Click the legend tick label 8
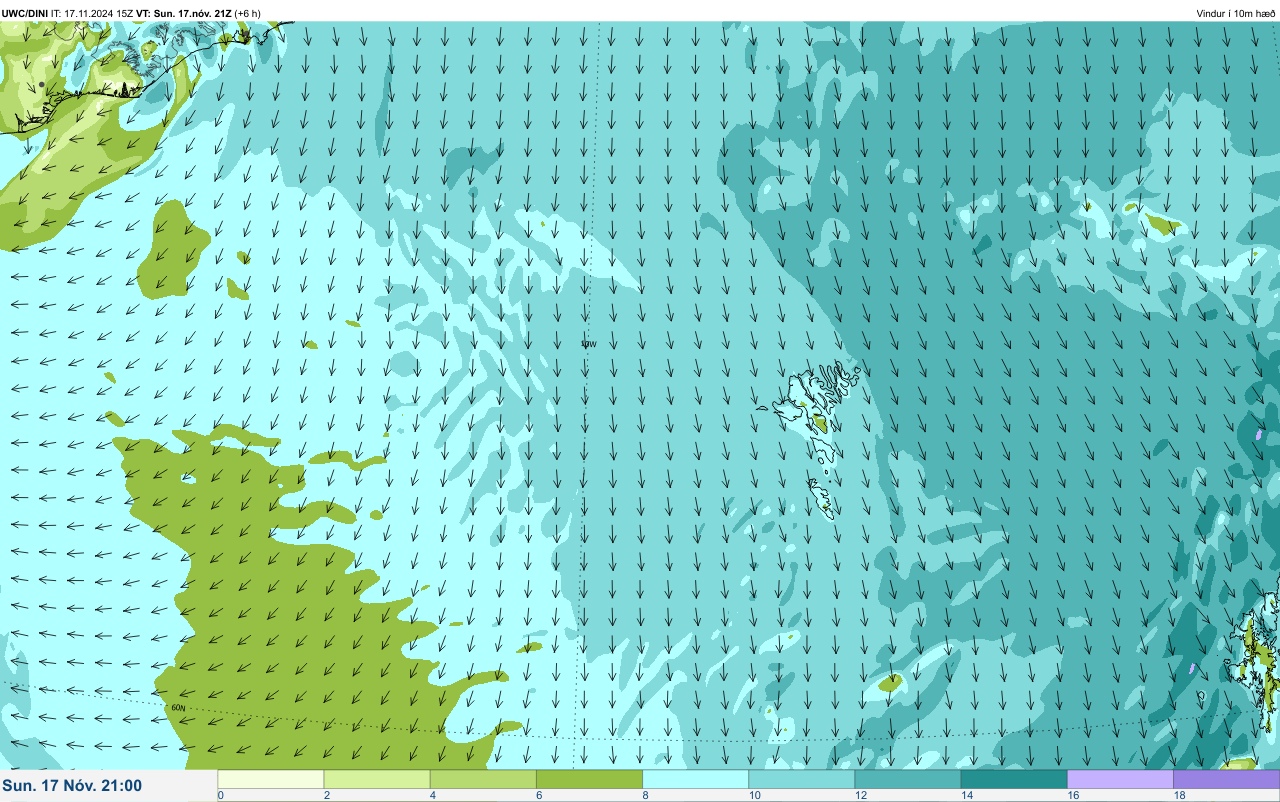 click(x=645, y=795)
